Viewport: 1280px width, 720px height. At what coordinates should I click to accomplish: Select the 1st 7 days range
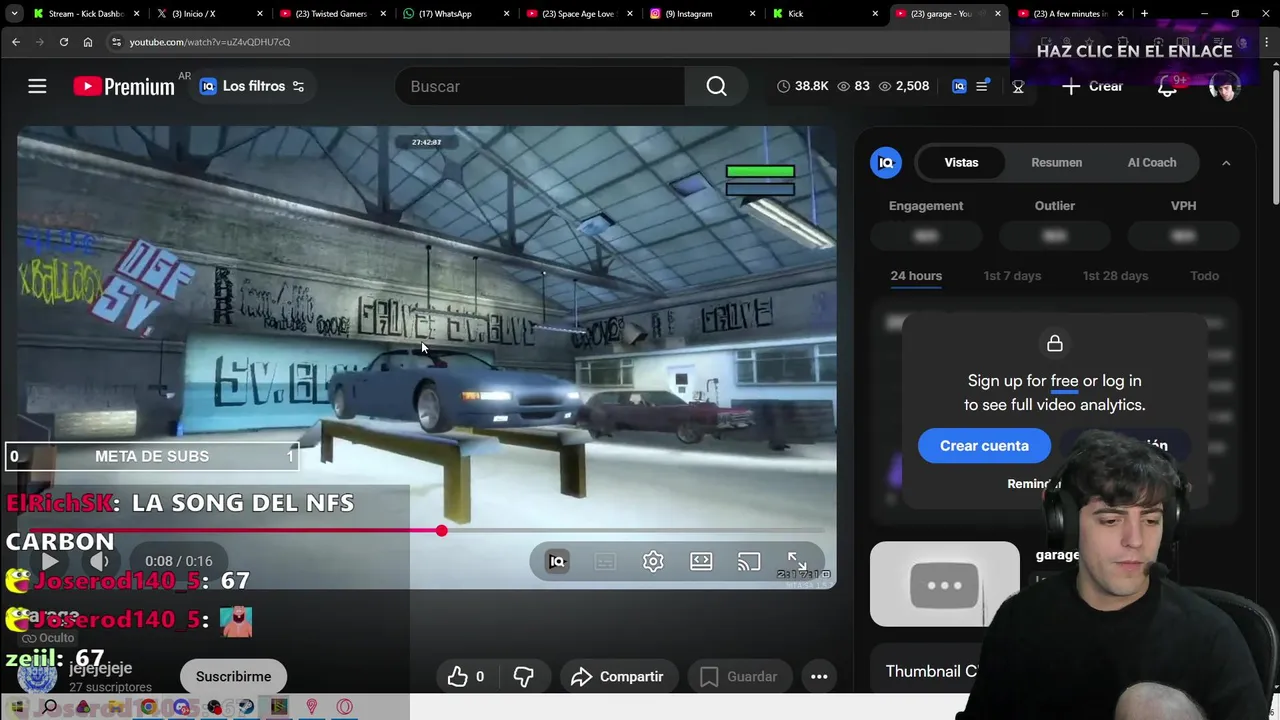(1012, 276)
